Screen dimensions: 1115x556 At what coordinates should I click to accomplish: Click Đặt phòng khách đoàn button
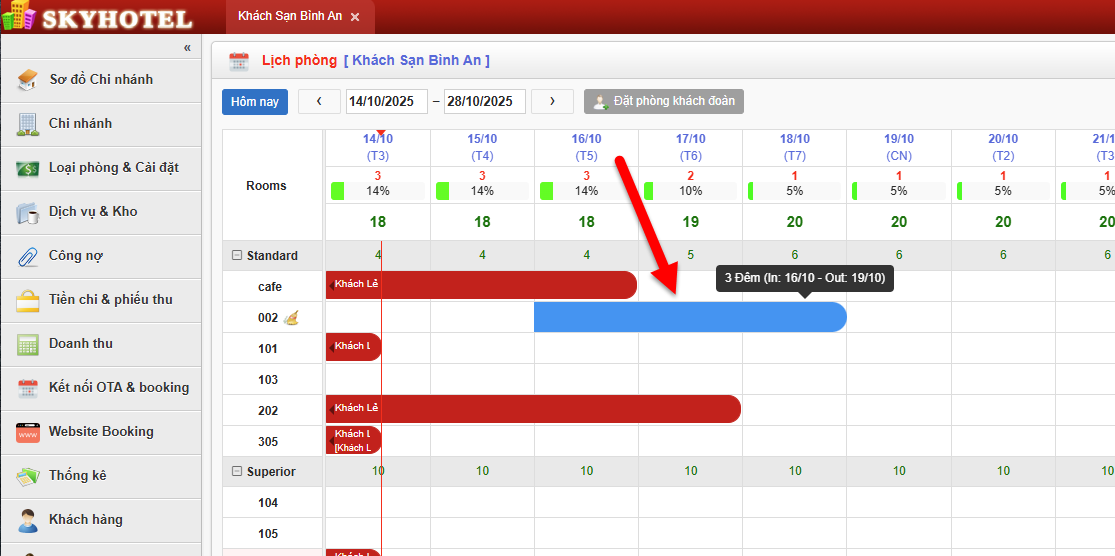[x=664, y=102]
